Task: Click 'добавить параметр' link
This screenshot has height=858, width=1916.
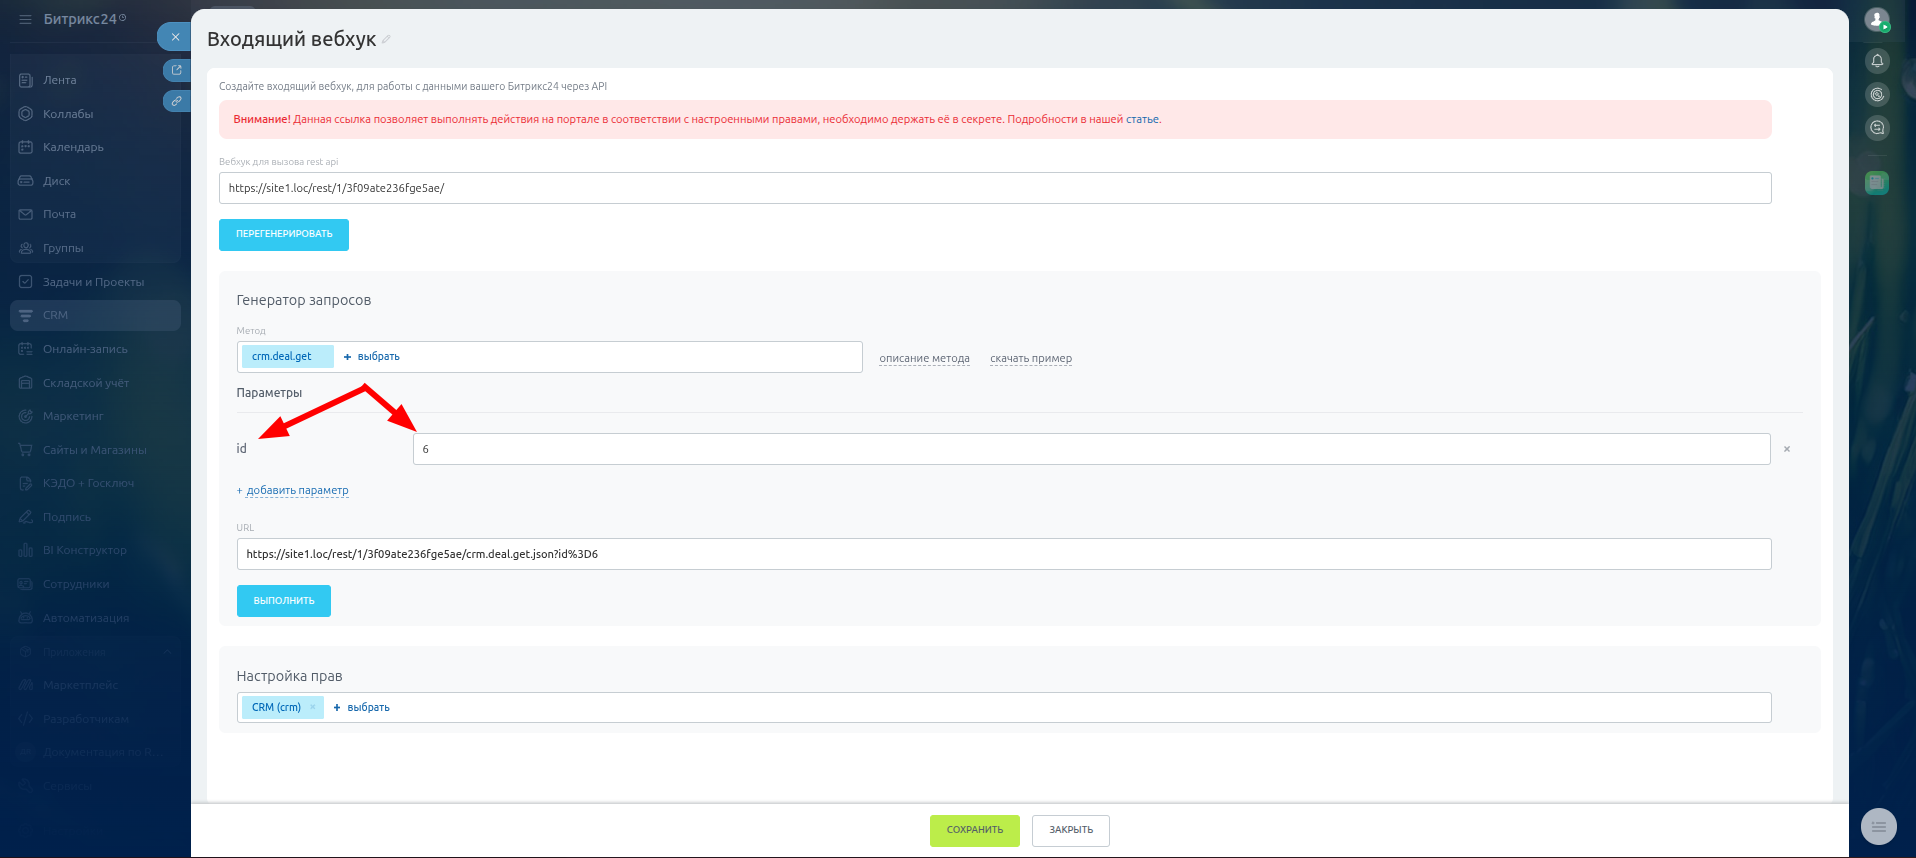Action: (297, 491)
